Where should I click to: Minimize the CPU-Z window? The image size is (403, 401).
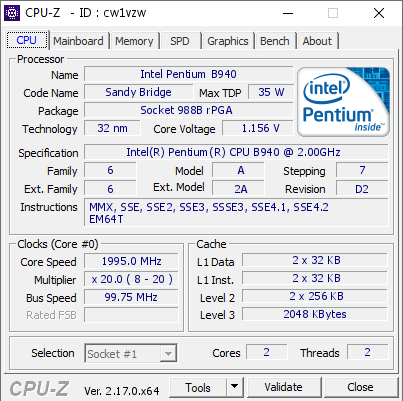click(x=288, y=13)
